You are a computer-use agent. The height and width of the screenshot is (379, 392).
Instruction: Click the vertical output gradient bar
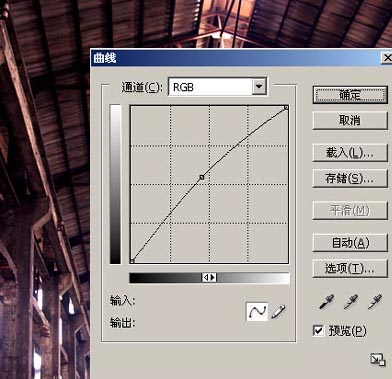[115, 184]
